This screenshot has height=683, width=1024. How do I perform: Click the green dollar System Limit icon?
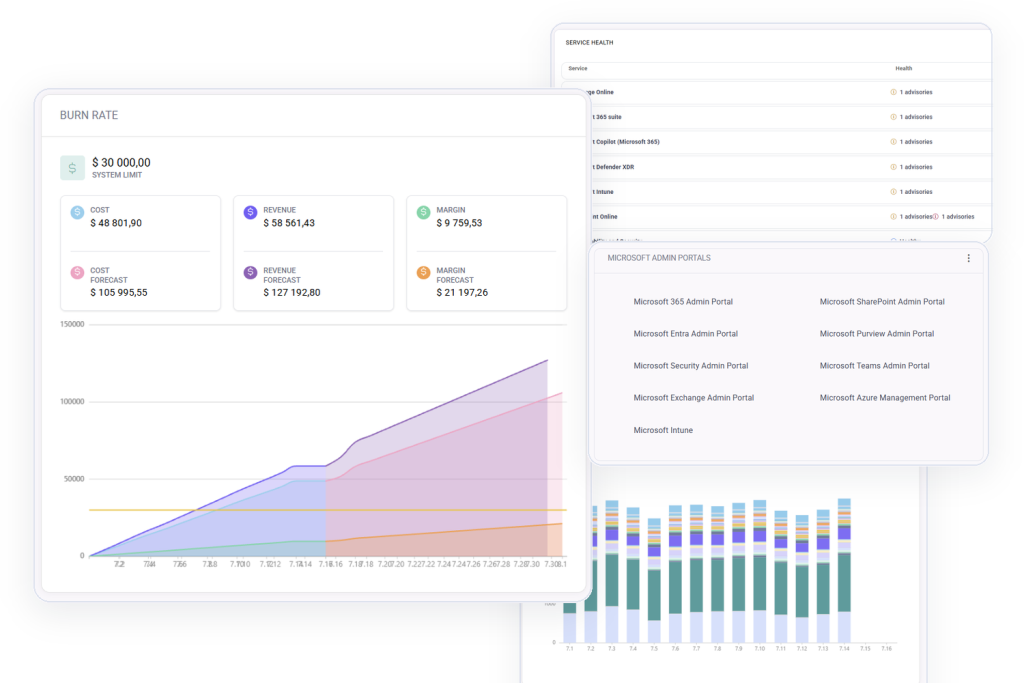pos(72,168)
